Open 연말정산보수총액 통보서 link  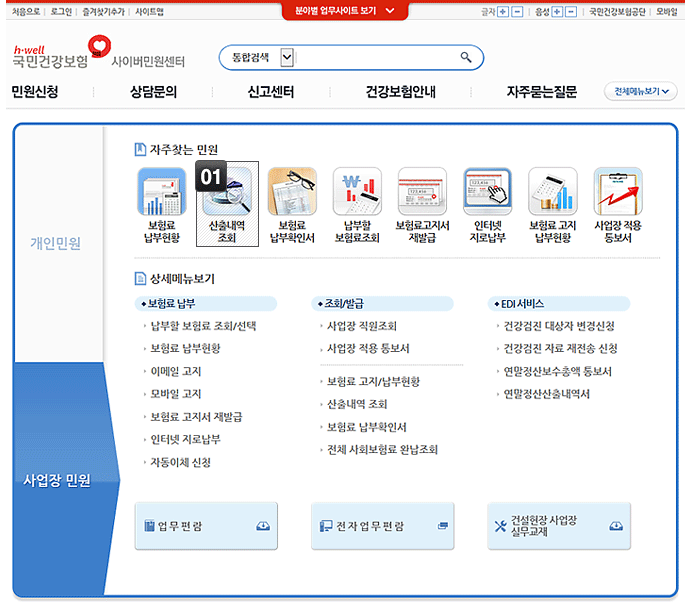tap(558, 371)
